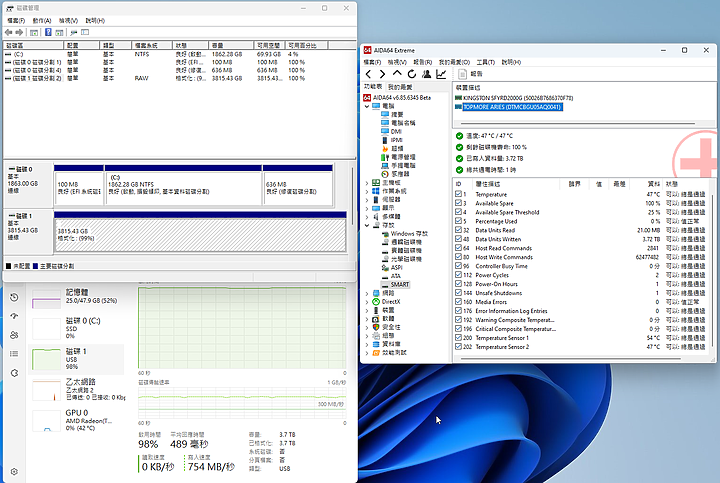Click the Capacity column header in Disk Management
Viewport: 720px width, 483px height.
tap(231, 45)
